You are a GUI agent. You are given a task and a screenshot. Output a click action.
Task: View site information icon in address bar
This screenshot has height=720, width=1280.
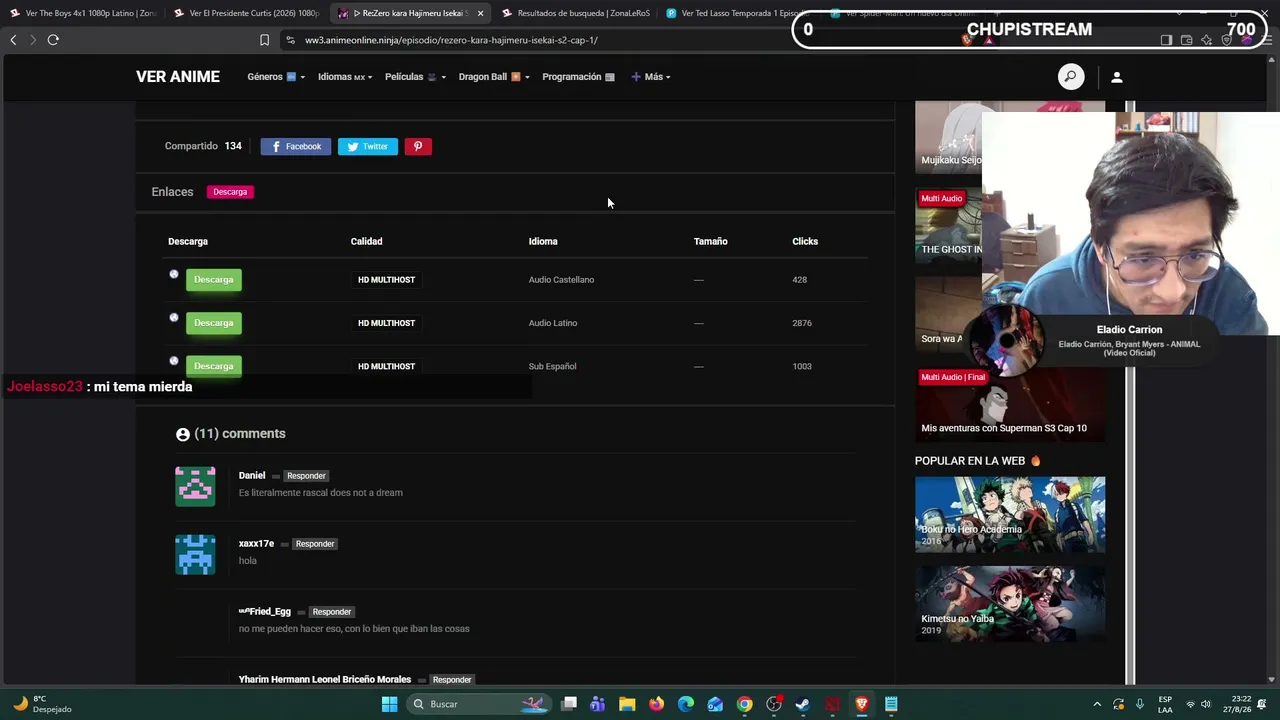[x=290, y=40]
